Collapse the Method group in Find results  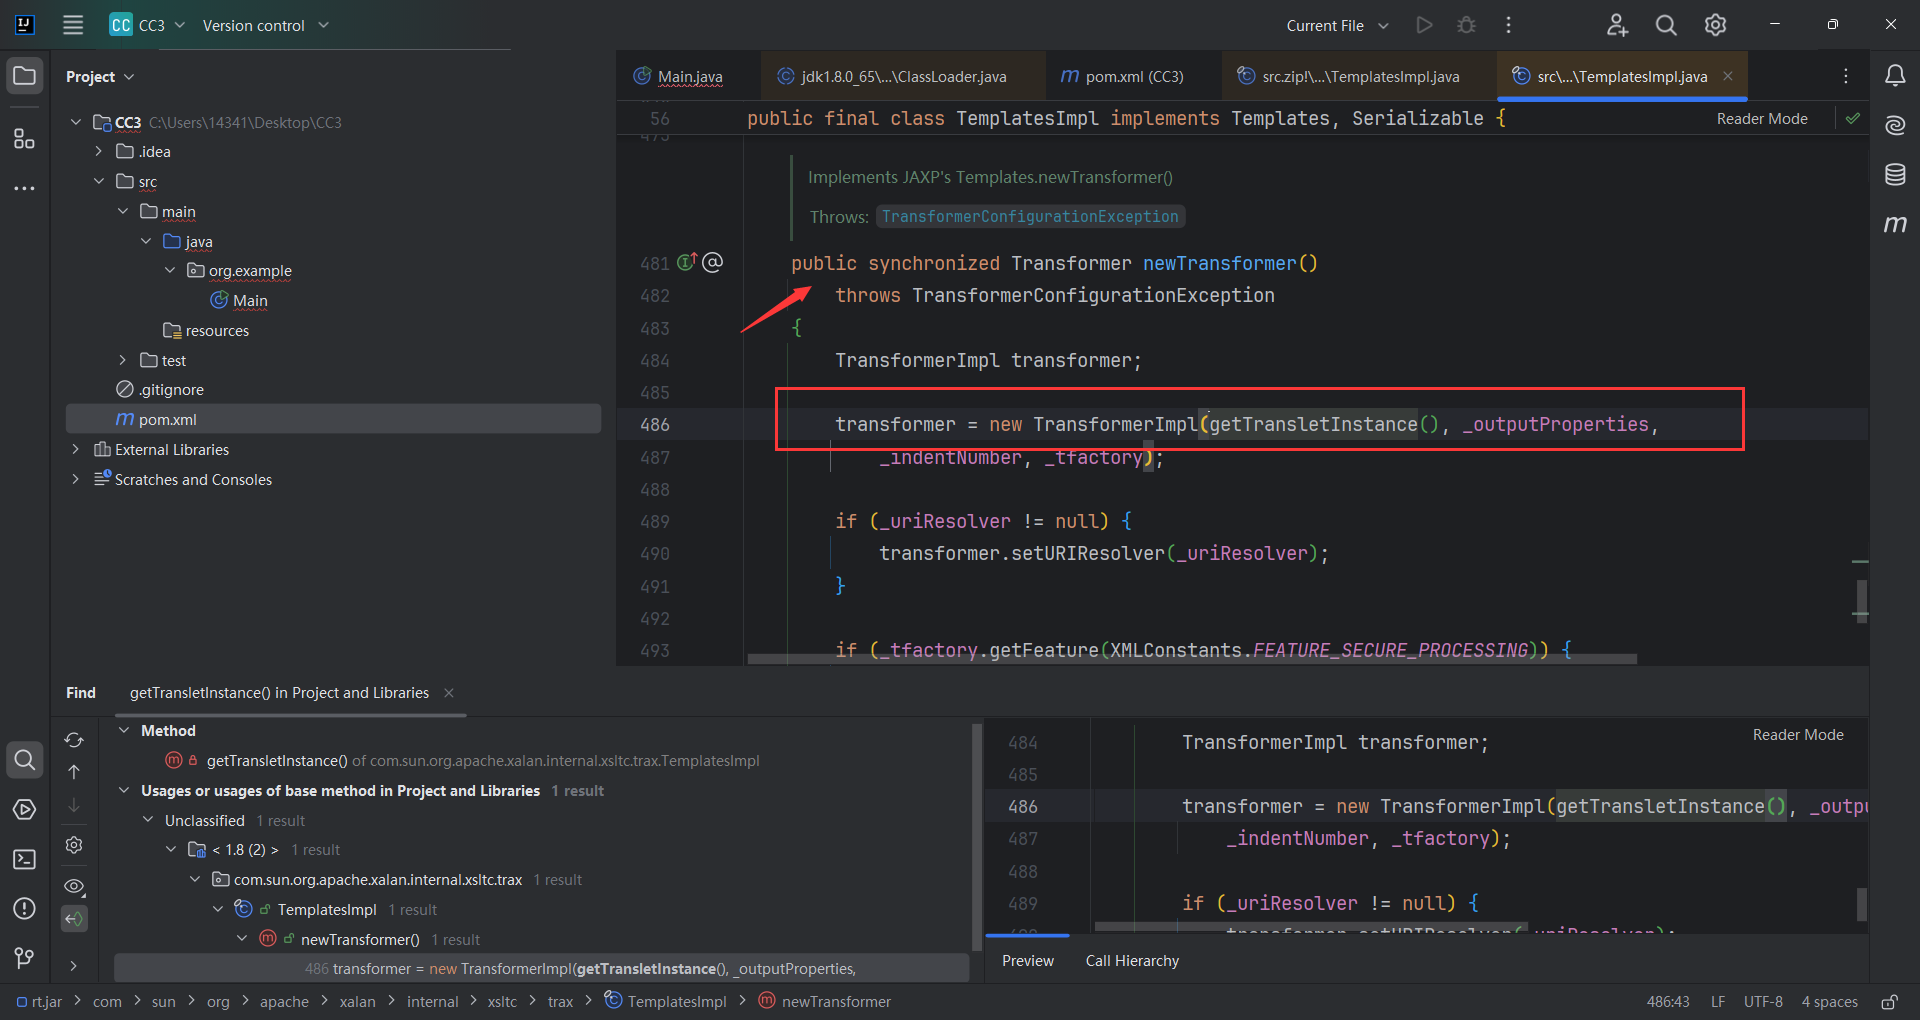[124, 730]
